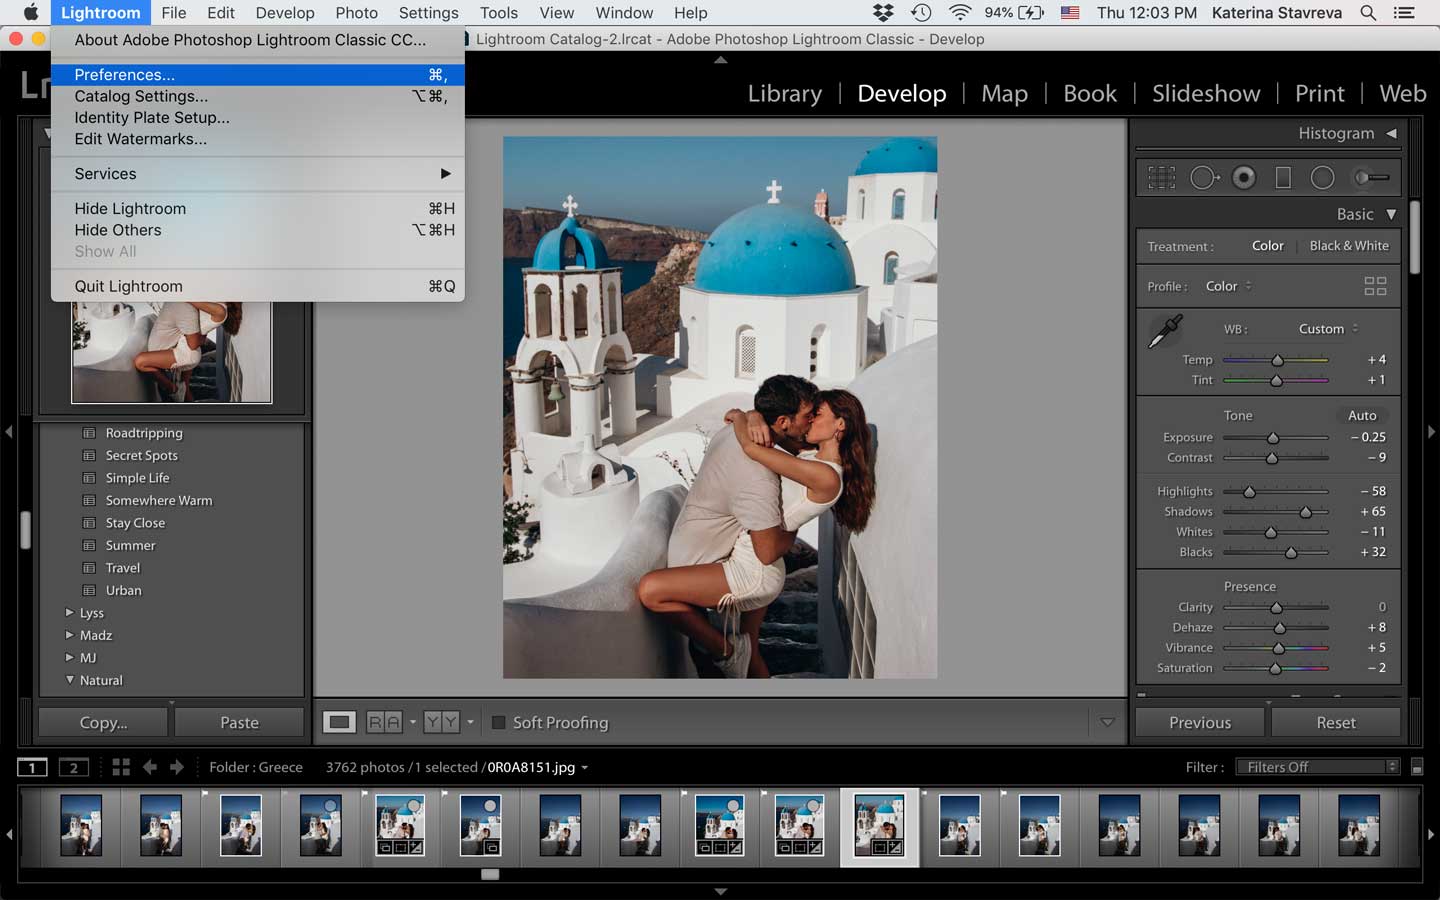Open the Filters Off dropdown
This screenshot has width=1440, height=900.
coord(1317,767)
